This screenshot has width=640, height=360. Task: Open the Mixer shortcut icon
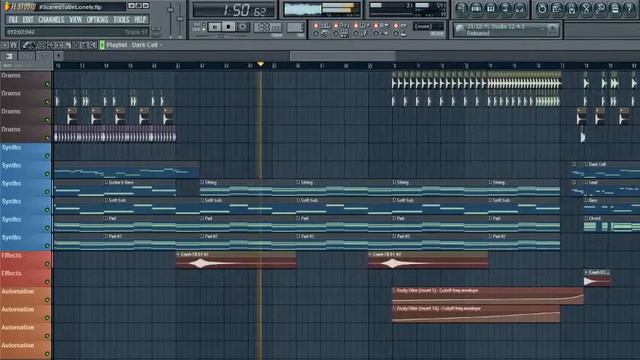click(x=520, y=9)
